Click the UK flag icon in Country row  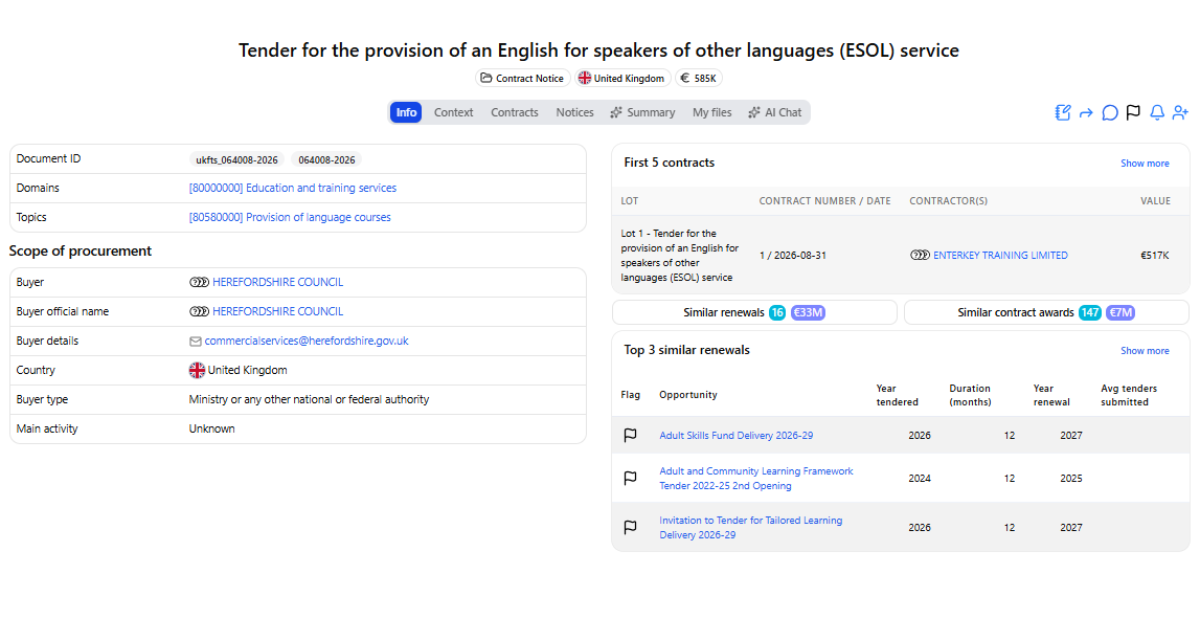pyautogui.click(x=197, y=370)
